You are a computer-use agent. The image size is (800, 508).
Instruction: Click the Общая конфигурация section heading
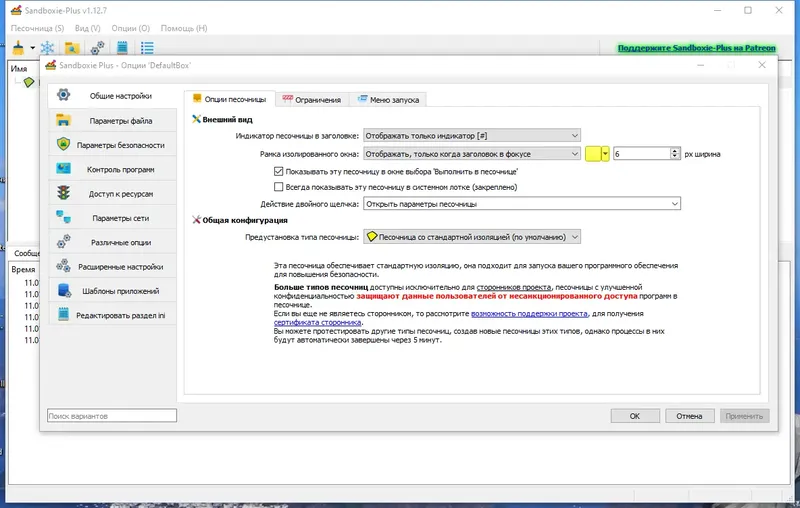click(245, 220)
